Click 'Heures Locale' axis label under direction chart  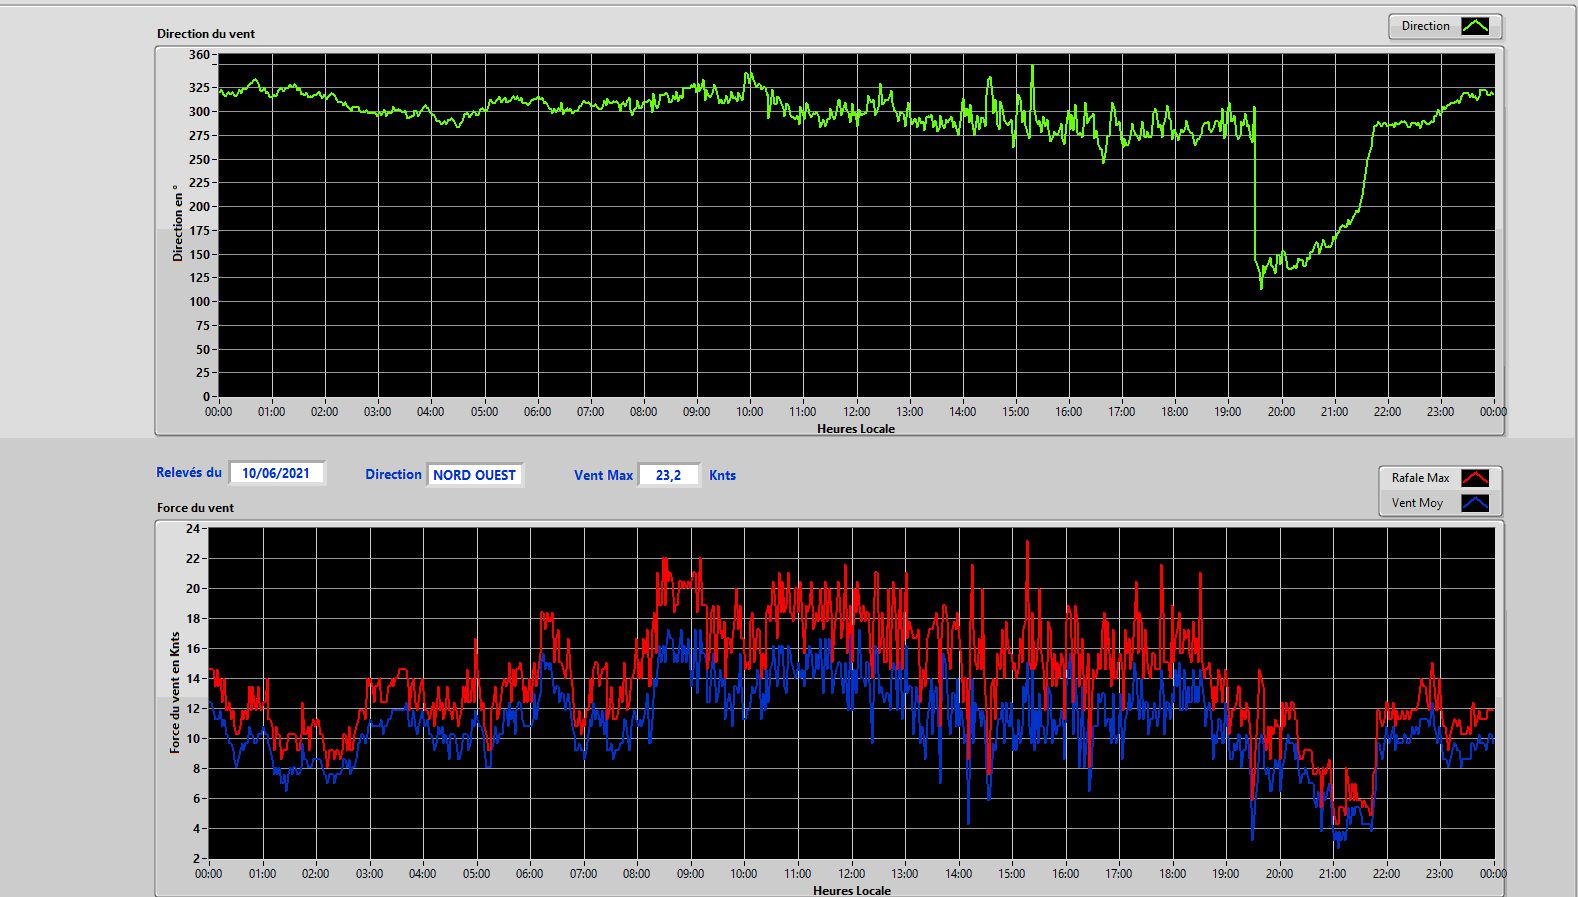pos(856,429)
